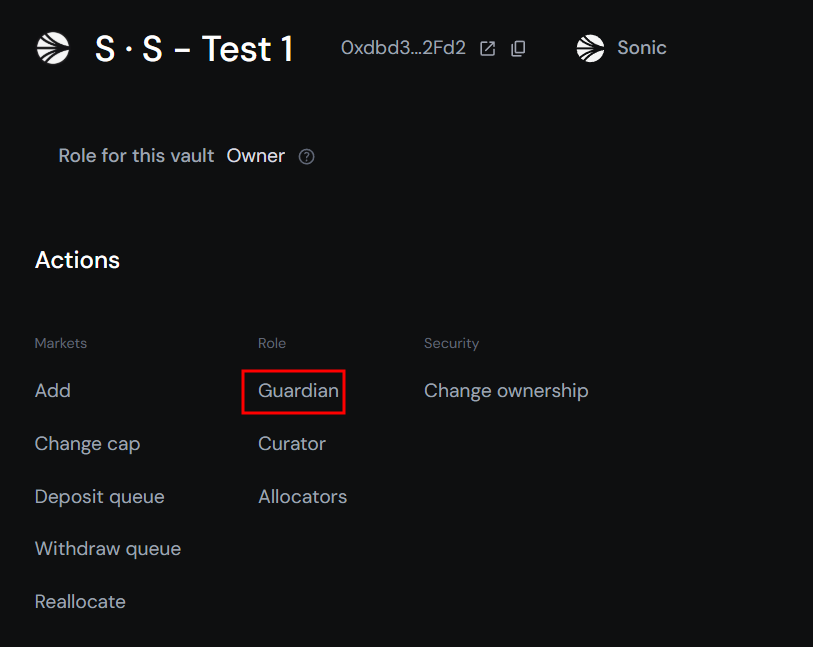This screenshot has width=813, height=647.
Task: Click the Markets column header
Action: 61,343
